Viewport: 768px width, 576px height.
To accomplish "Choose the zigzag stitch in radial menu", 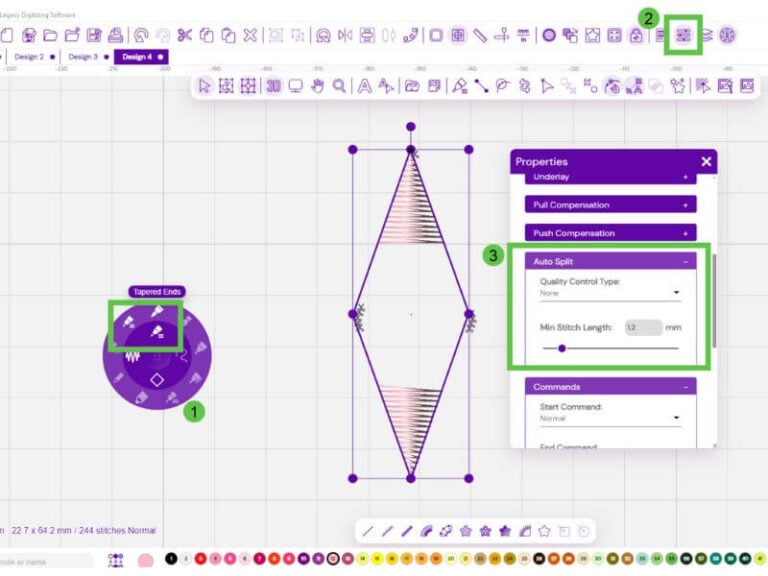I will [129, 357].
